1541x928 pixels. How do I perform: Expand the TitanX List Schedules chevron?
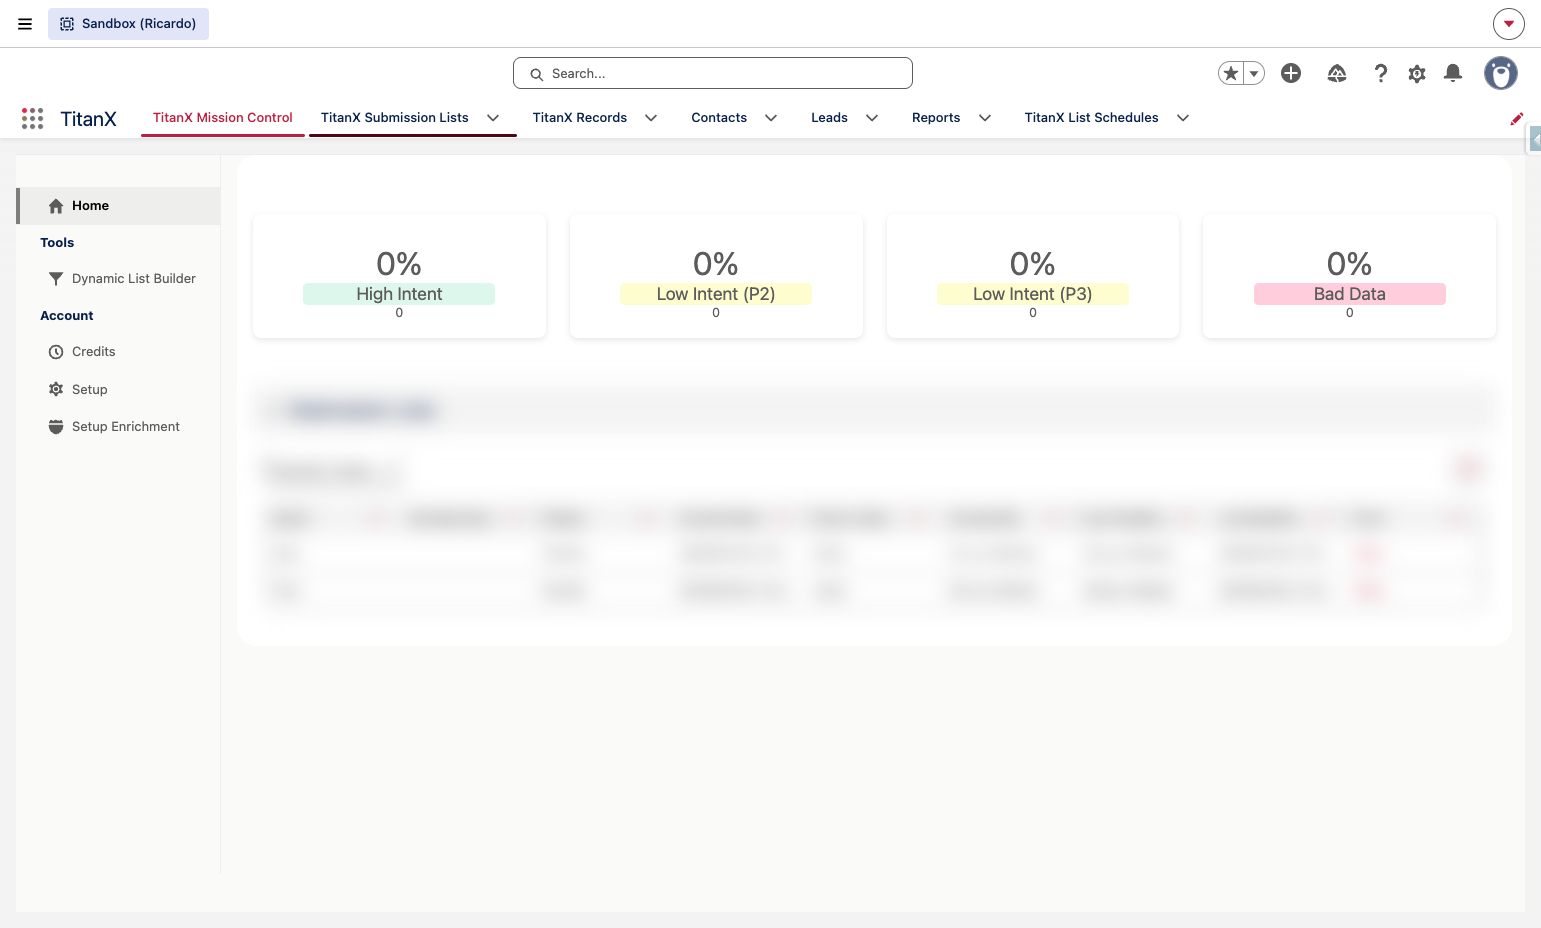1183,118
